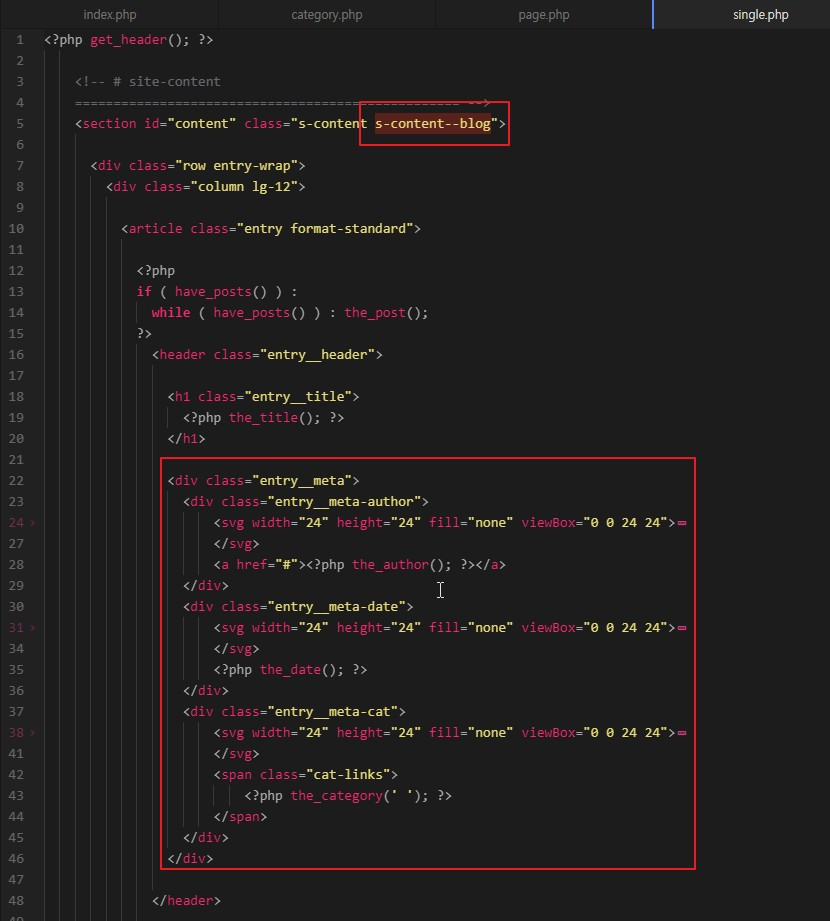Image resolution: width=830 pixels, height=921 pixels.
Task: Click have_posts() in the if statement
Action: [x=221, y=291]
